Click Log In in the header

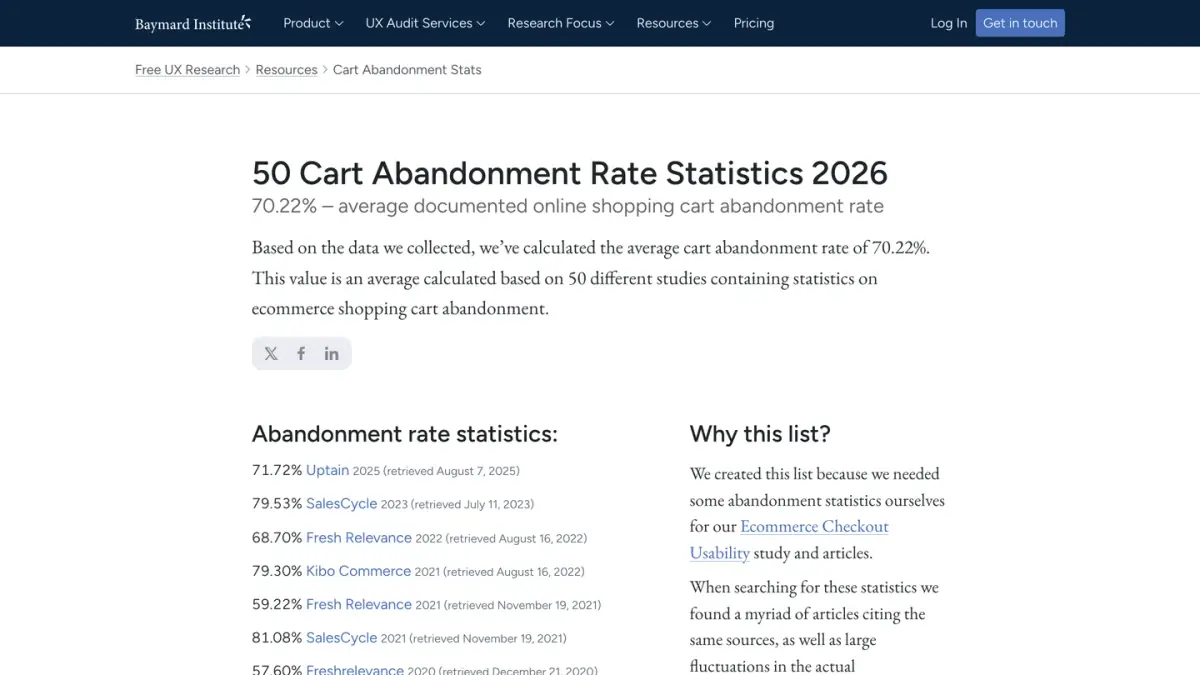pos(949,23)
